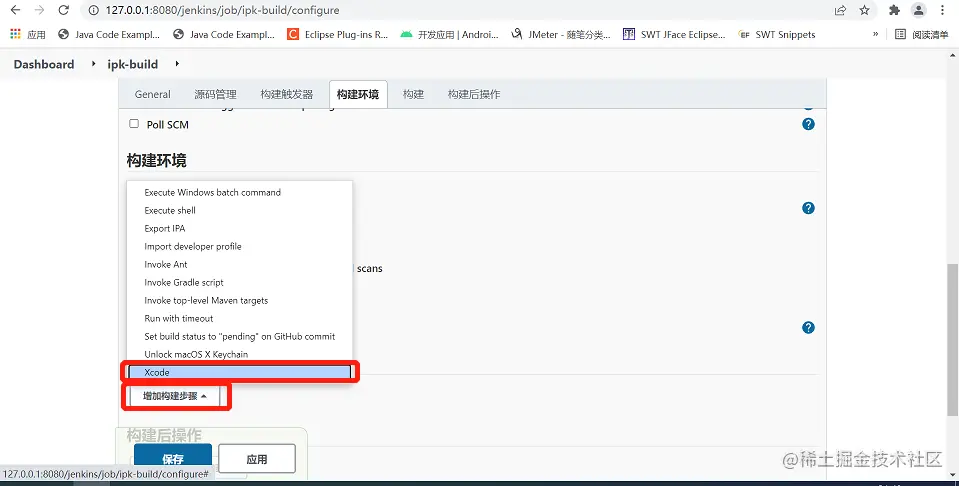Viewport: 959px width, 486px height.
Task: Expand the Dashboard breadcrumb arrow
Action: pyautogui.click(x=94, y=64)
